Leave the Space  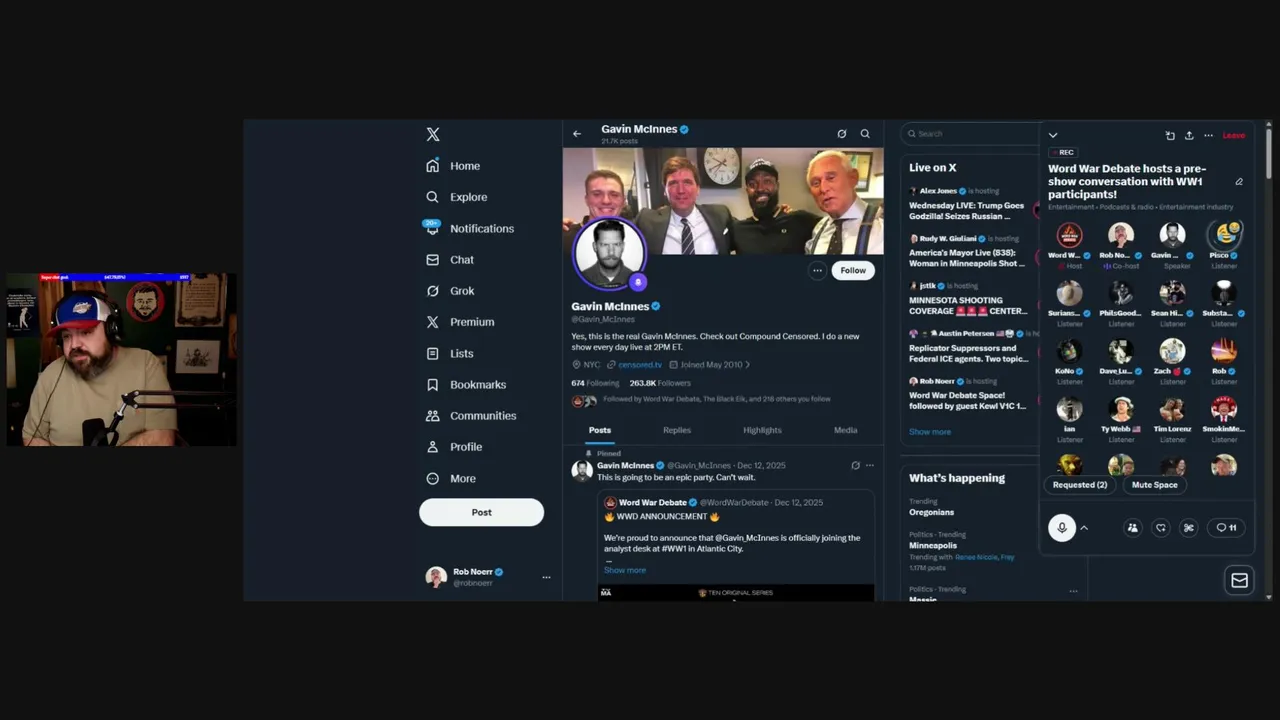pyautogui.click(x=1233, y=135)
